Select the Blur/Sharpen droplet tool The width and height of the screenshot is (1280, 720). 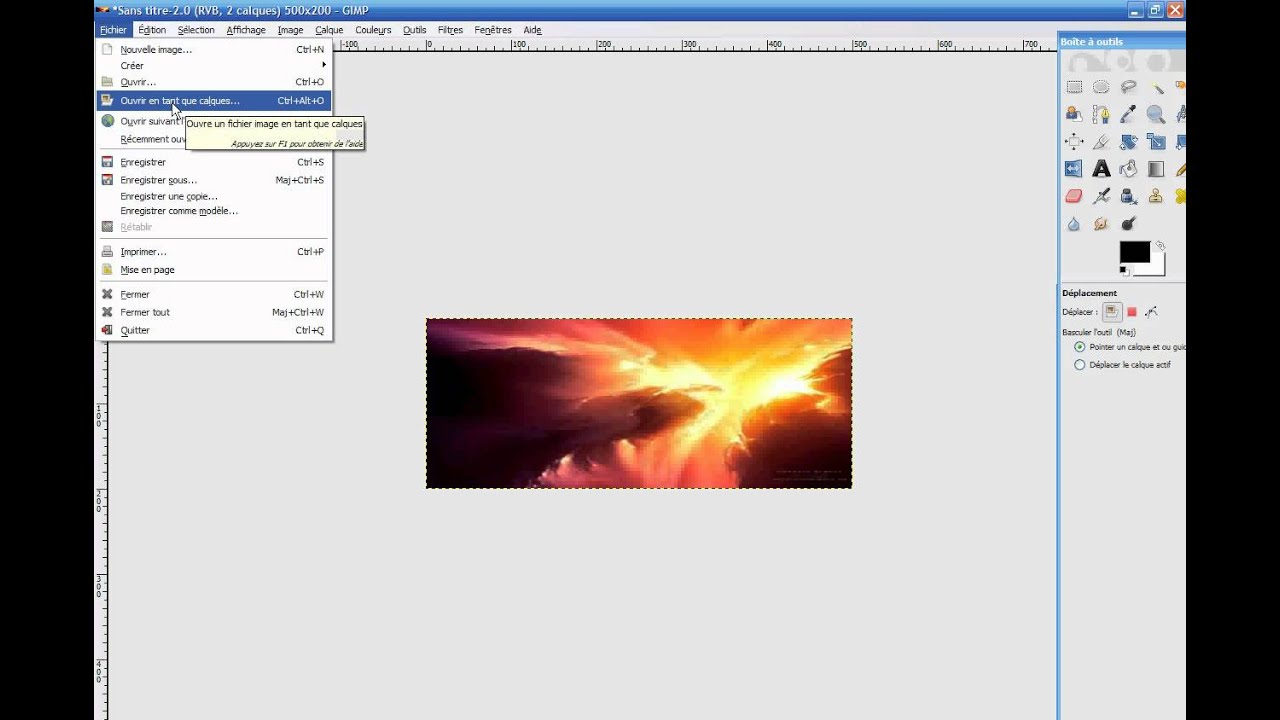click(1074, 224)
